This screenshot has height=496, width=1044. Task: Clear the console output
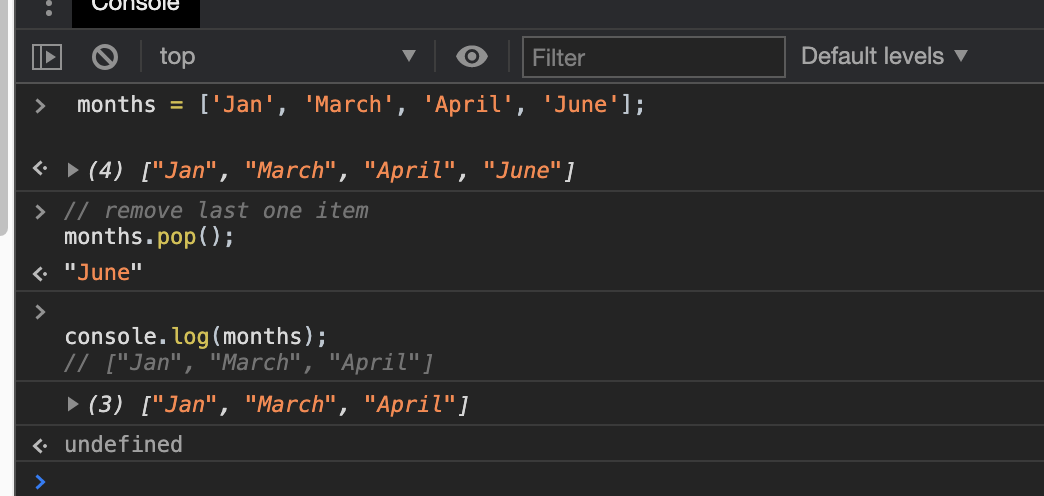[x=105, y=57]
